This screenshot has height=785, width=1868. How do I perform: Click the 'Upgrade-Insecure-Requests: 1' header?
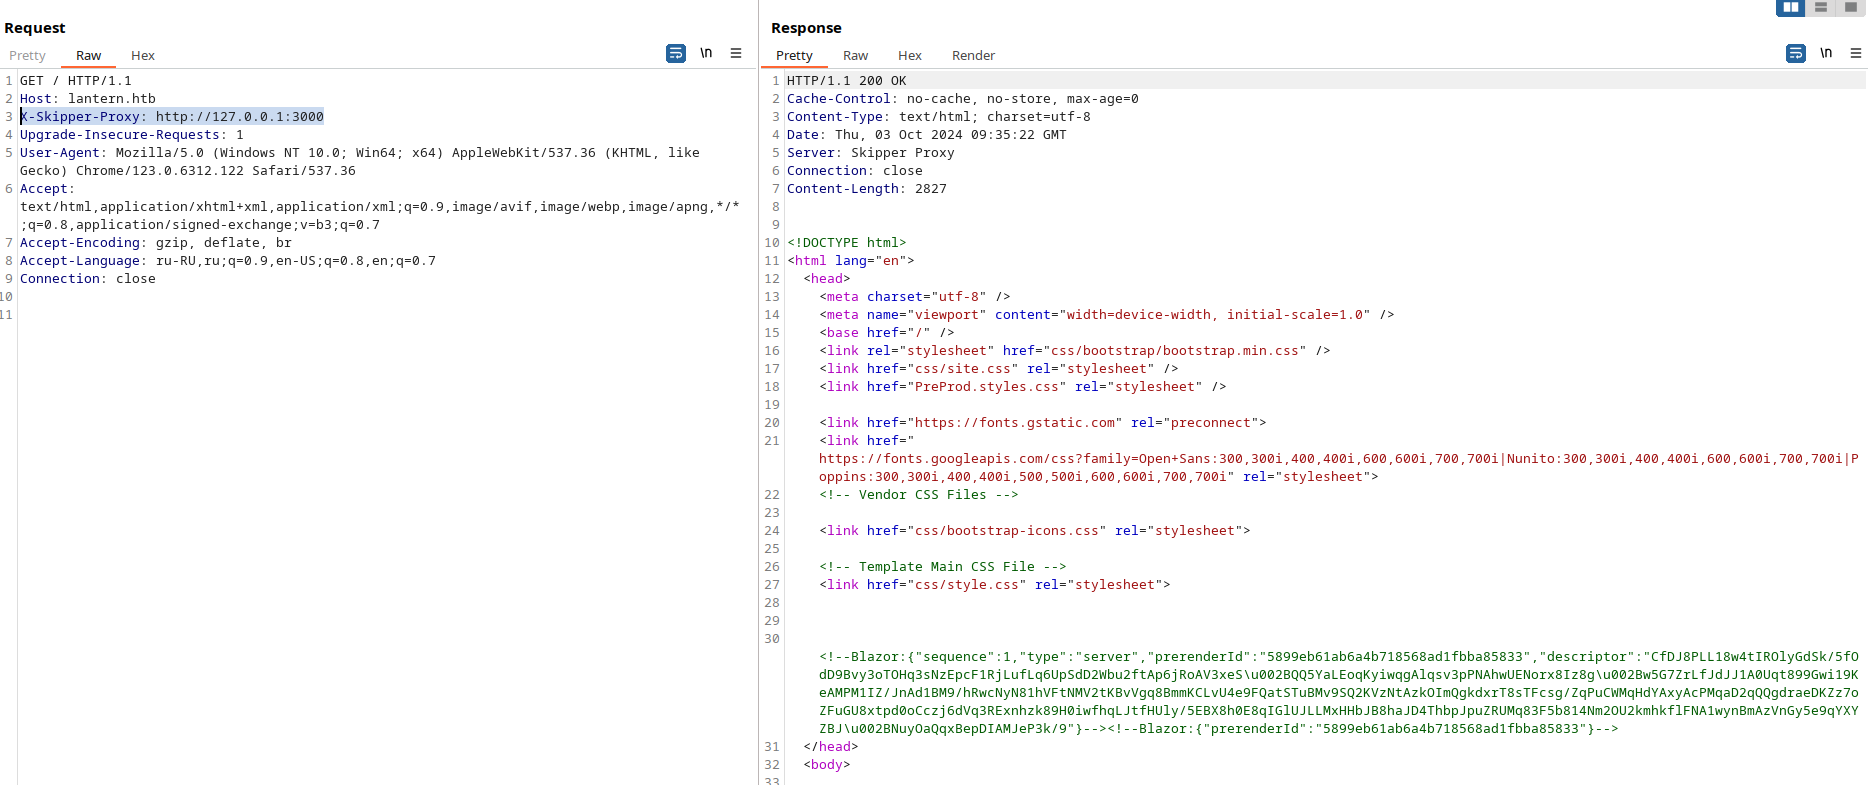point(132,135)
